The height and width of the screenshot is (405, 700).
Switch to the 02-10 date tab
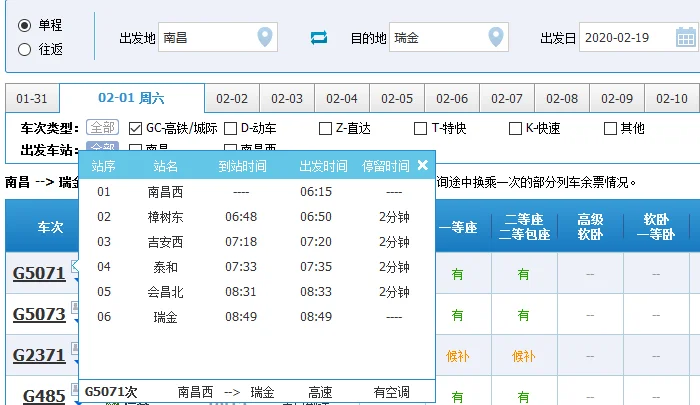click(671, 98)
